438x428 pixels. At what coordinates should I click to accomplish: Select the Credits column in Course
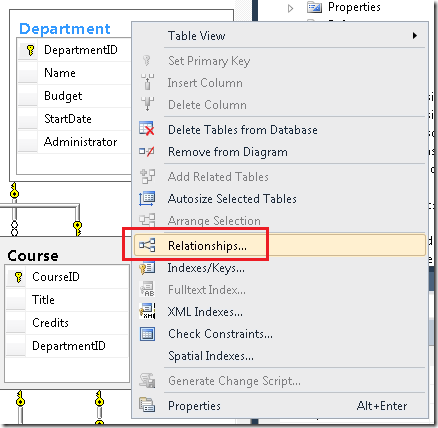pyautogui.click(x=67, y=323)
